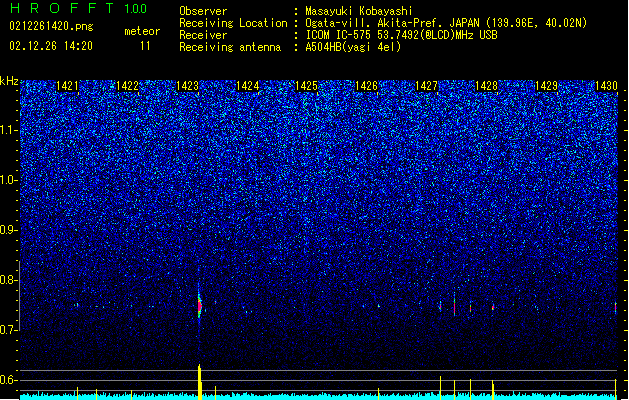629x400 pixels.
Task: Click the timestamp 02.12.26 14:20
Action: (x=51, y=46)
